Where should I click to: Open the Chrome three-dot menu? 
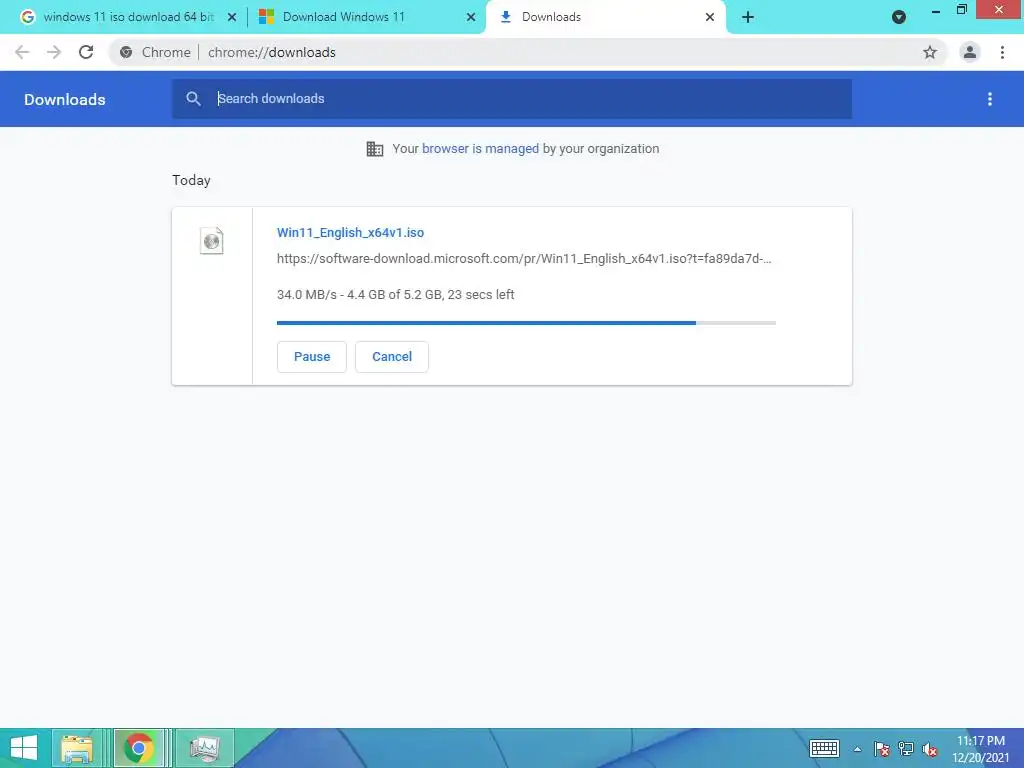point(1002,52)
